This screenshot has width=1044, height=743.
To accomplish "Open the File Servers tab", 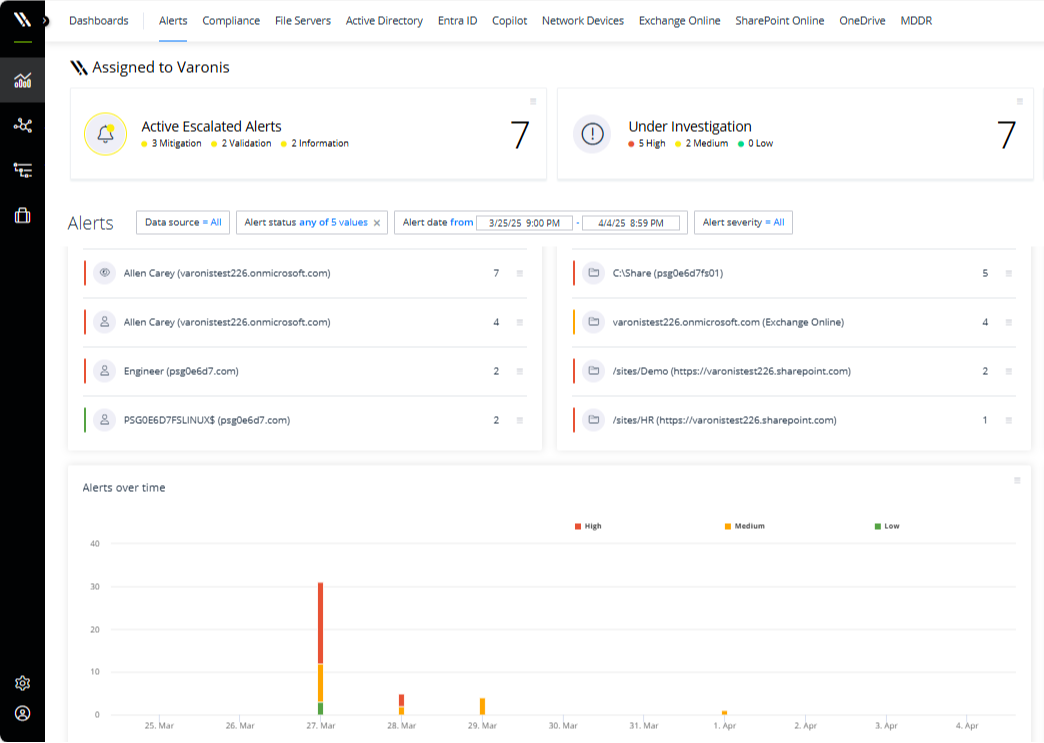I will [303, 21].
